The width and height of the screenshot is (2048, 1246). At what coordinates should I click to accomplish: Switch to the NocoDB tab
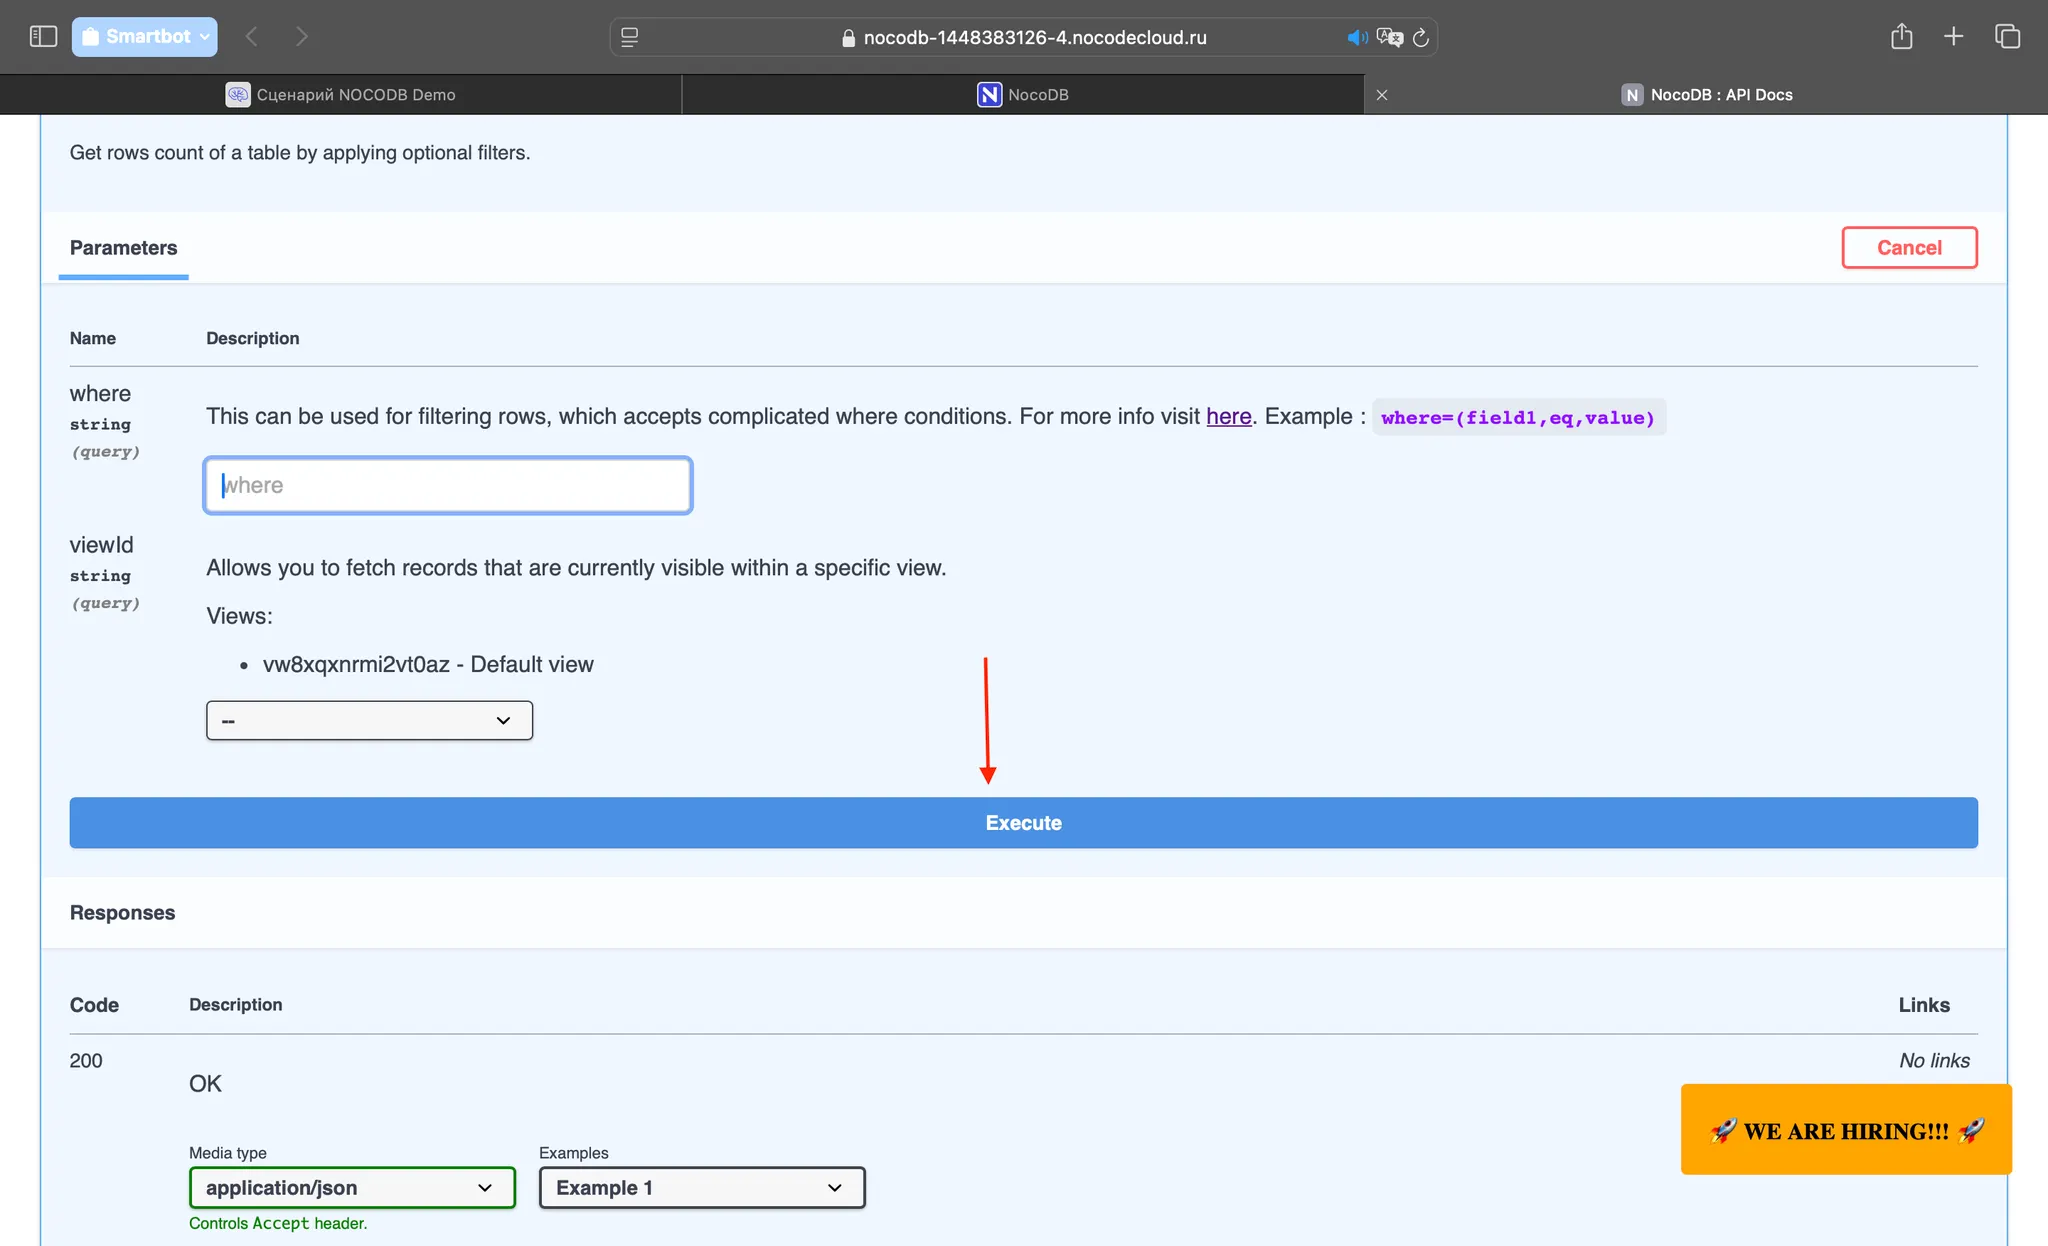(x=1023, y=95)
